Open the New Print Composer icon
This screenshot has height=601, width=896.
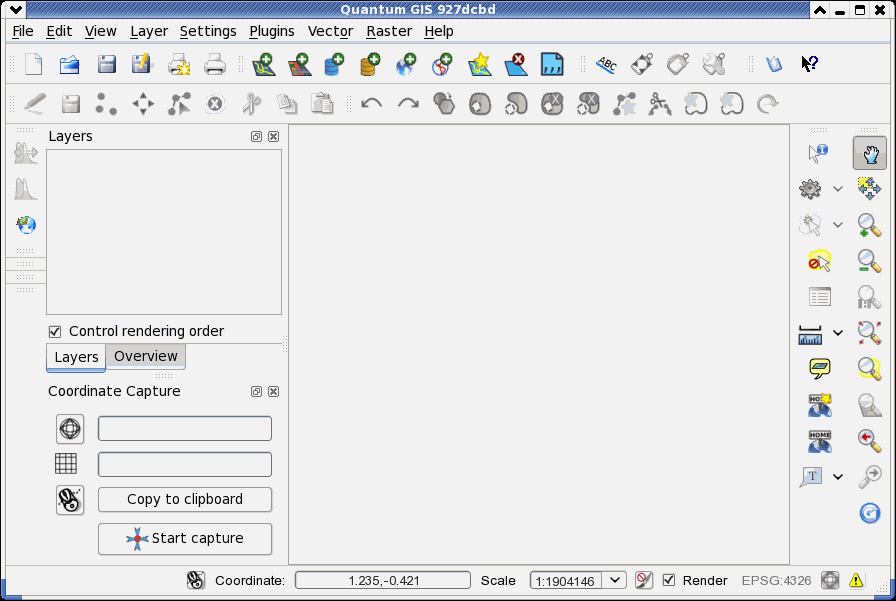tap(179, 65)
